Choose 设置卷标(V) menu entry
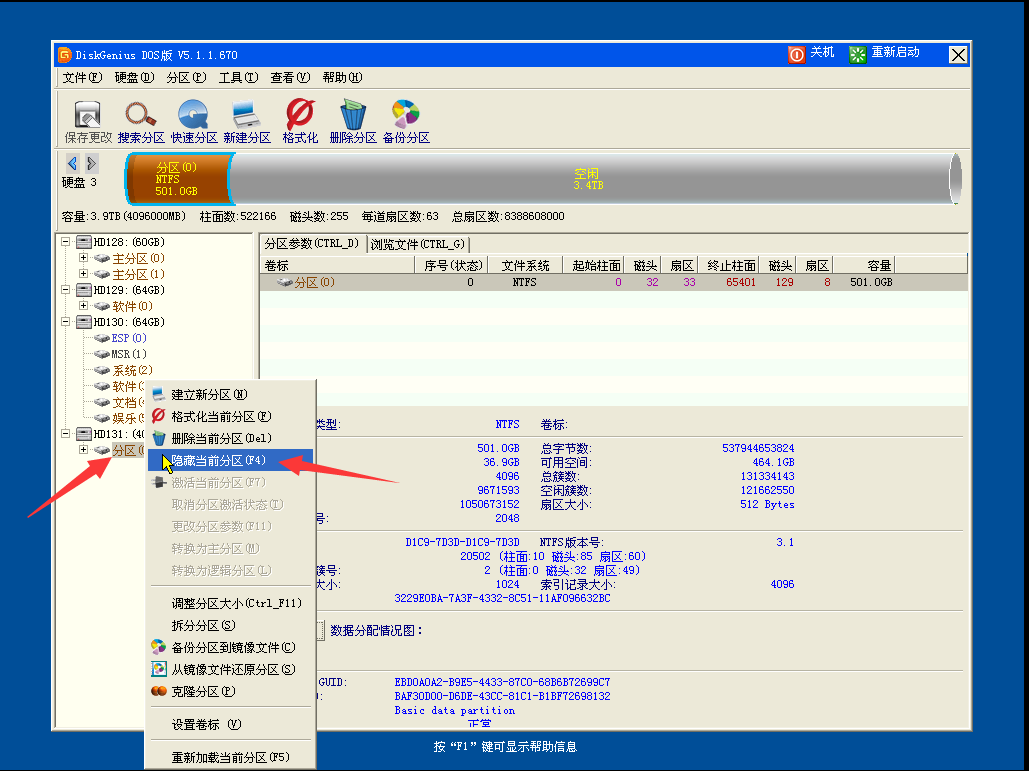The image size is (1029, 771). coord(230,724)
